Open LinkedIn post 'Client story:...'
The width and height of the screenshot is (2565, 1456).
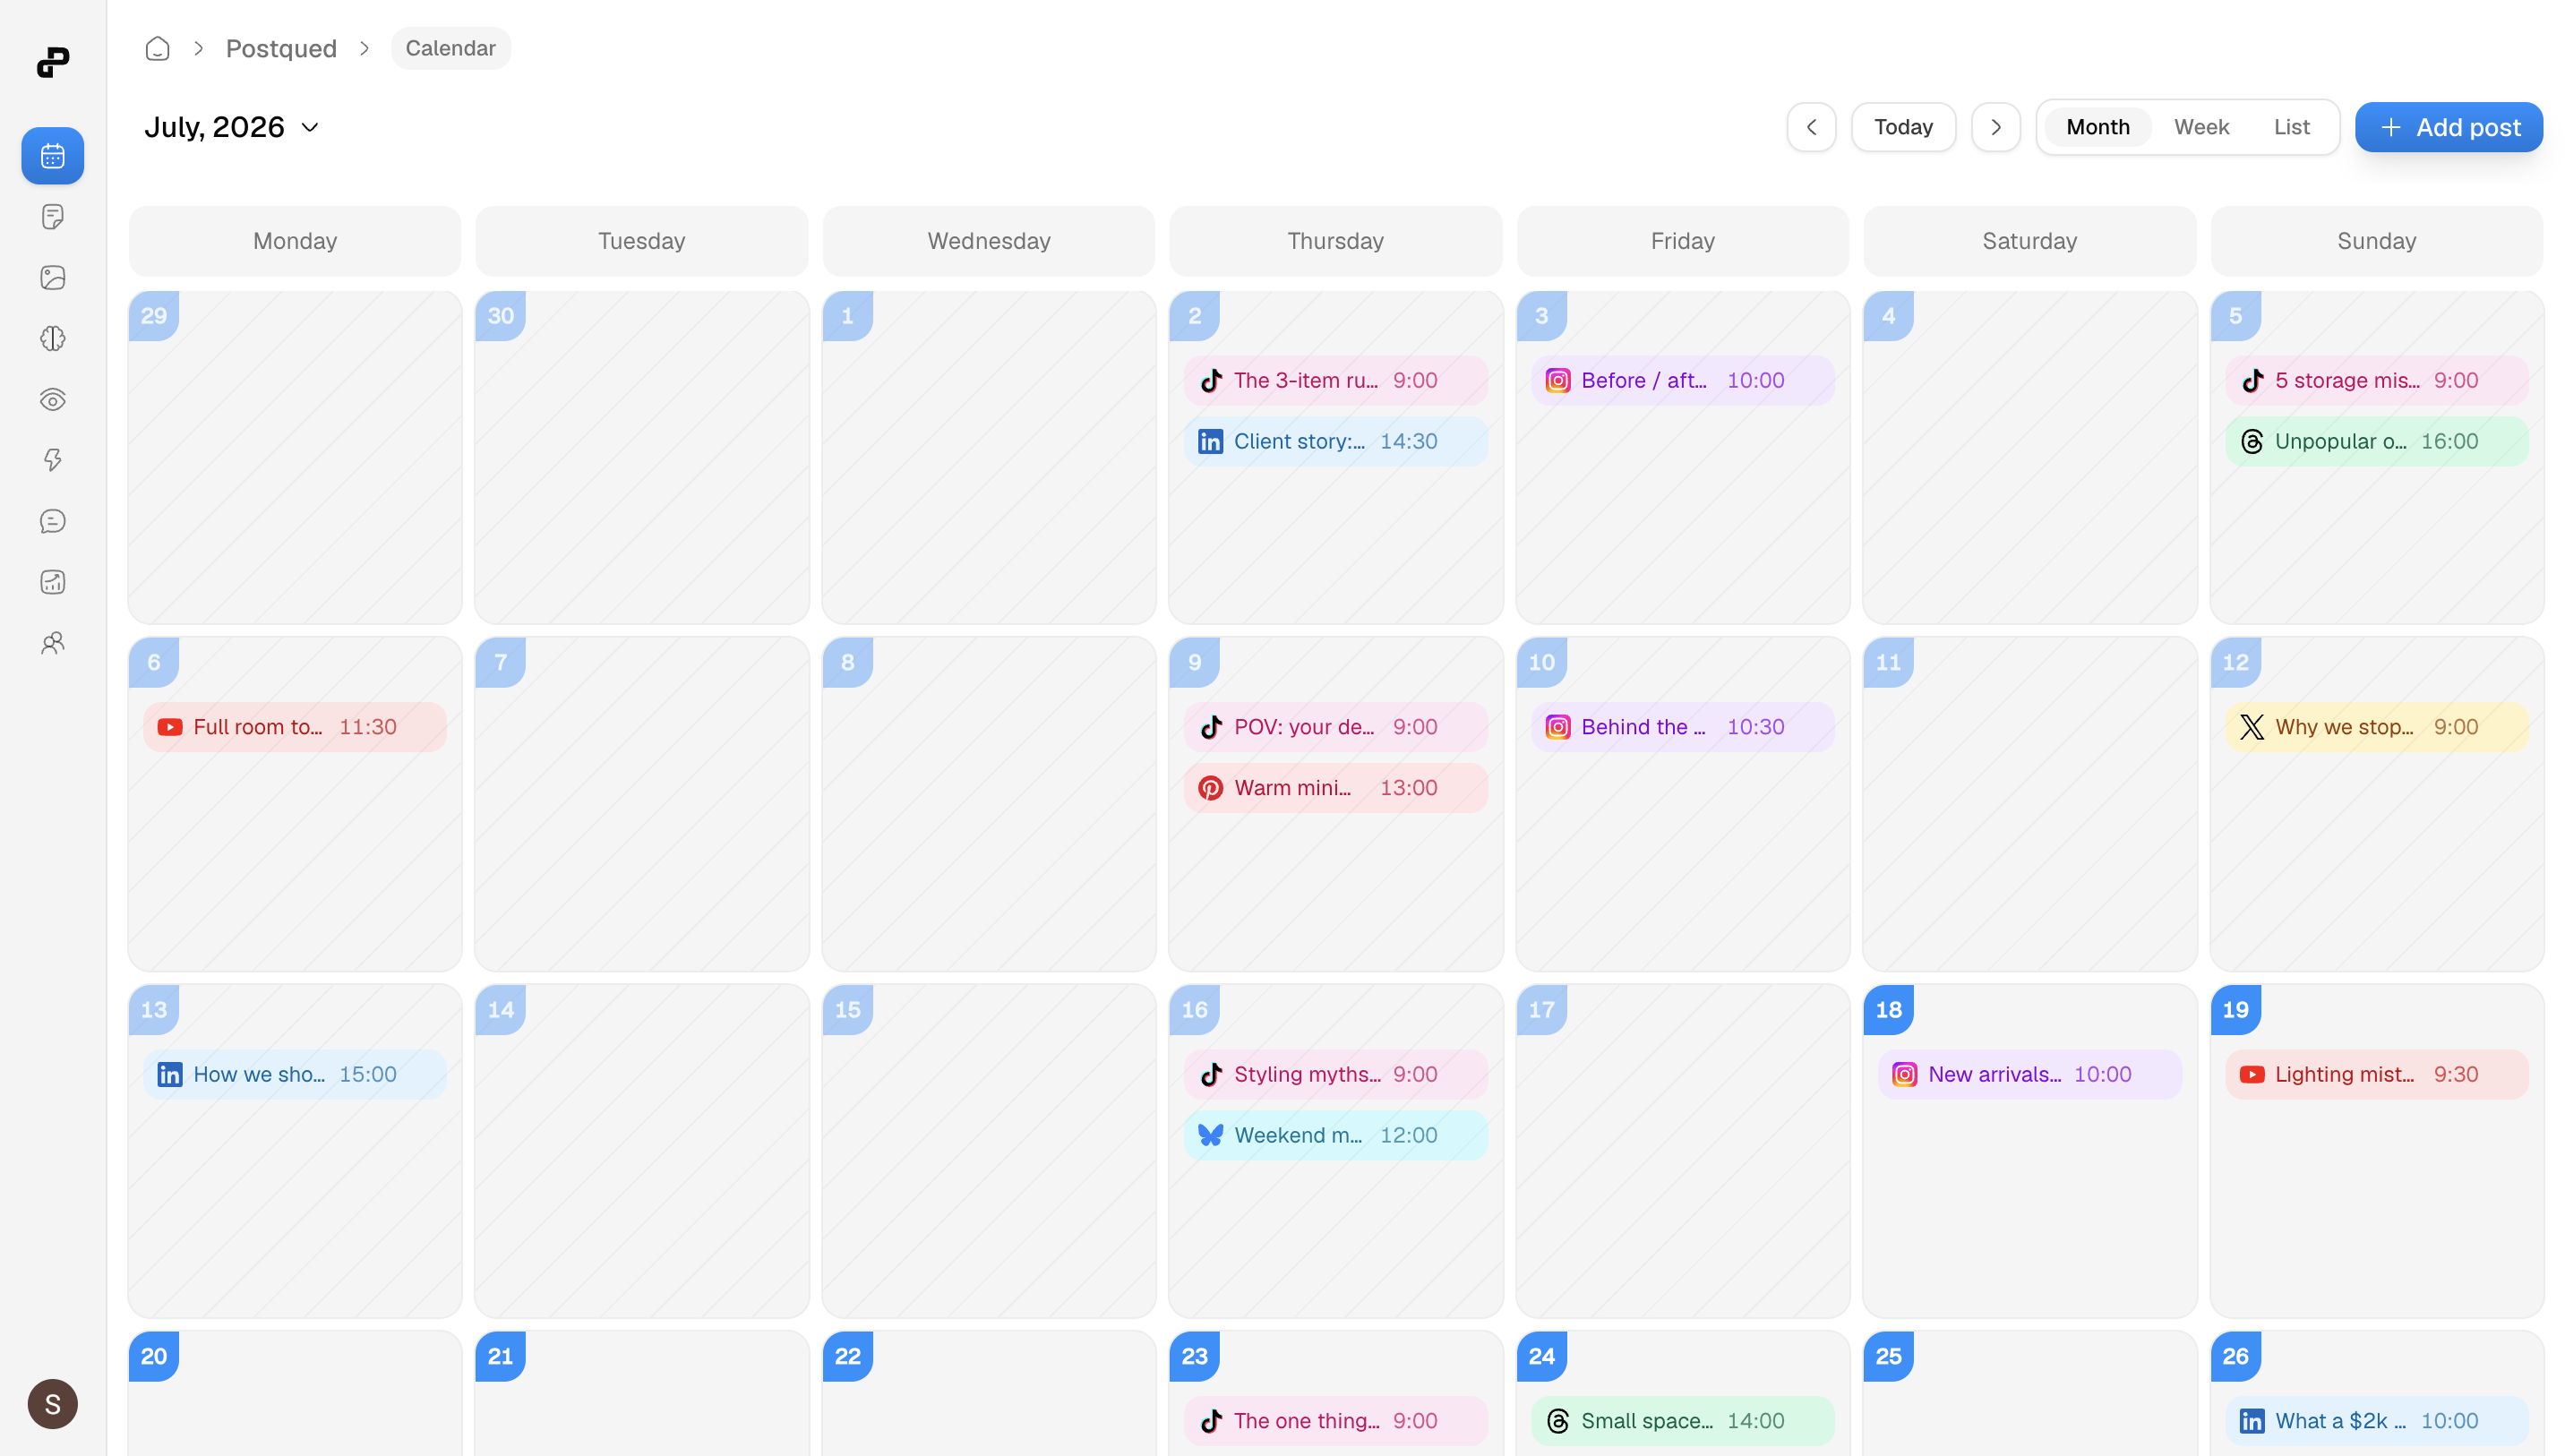(1335, 441)
